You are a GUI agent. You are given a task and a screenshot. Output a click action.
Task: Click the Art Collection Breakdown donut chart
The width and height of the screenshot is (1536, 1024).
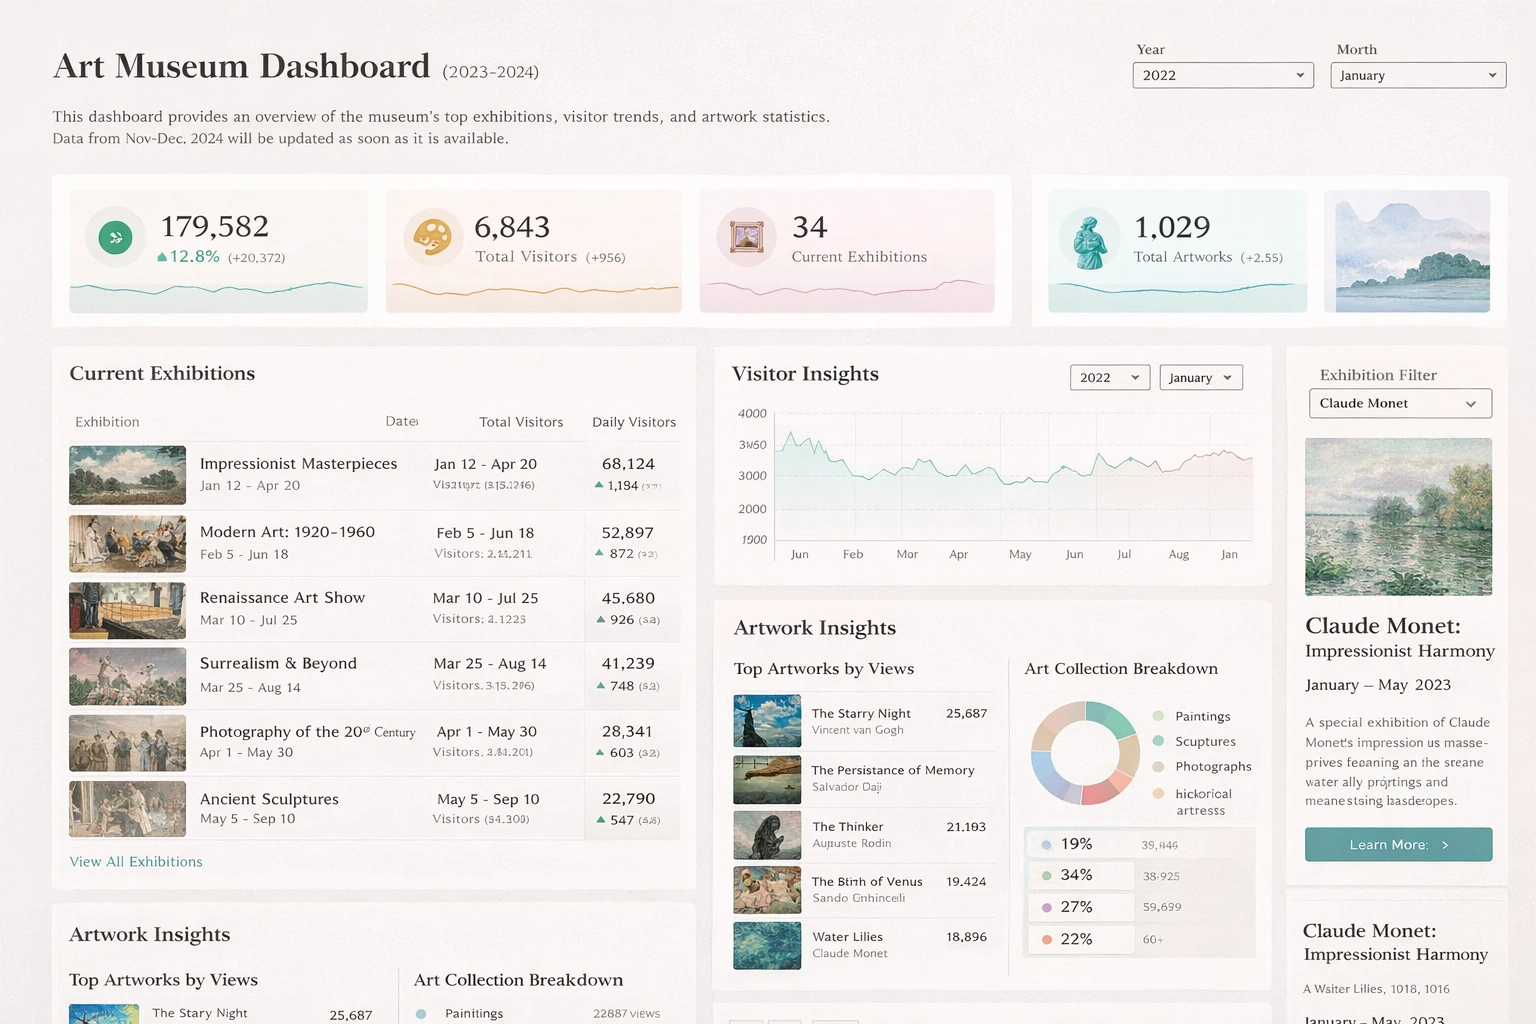click(1085, 752)
